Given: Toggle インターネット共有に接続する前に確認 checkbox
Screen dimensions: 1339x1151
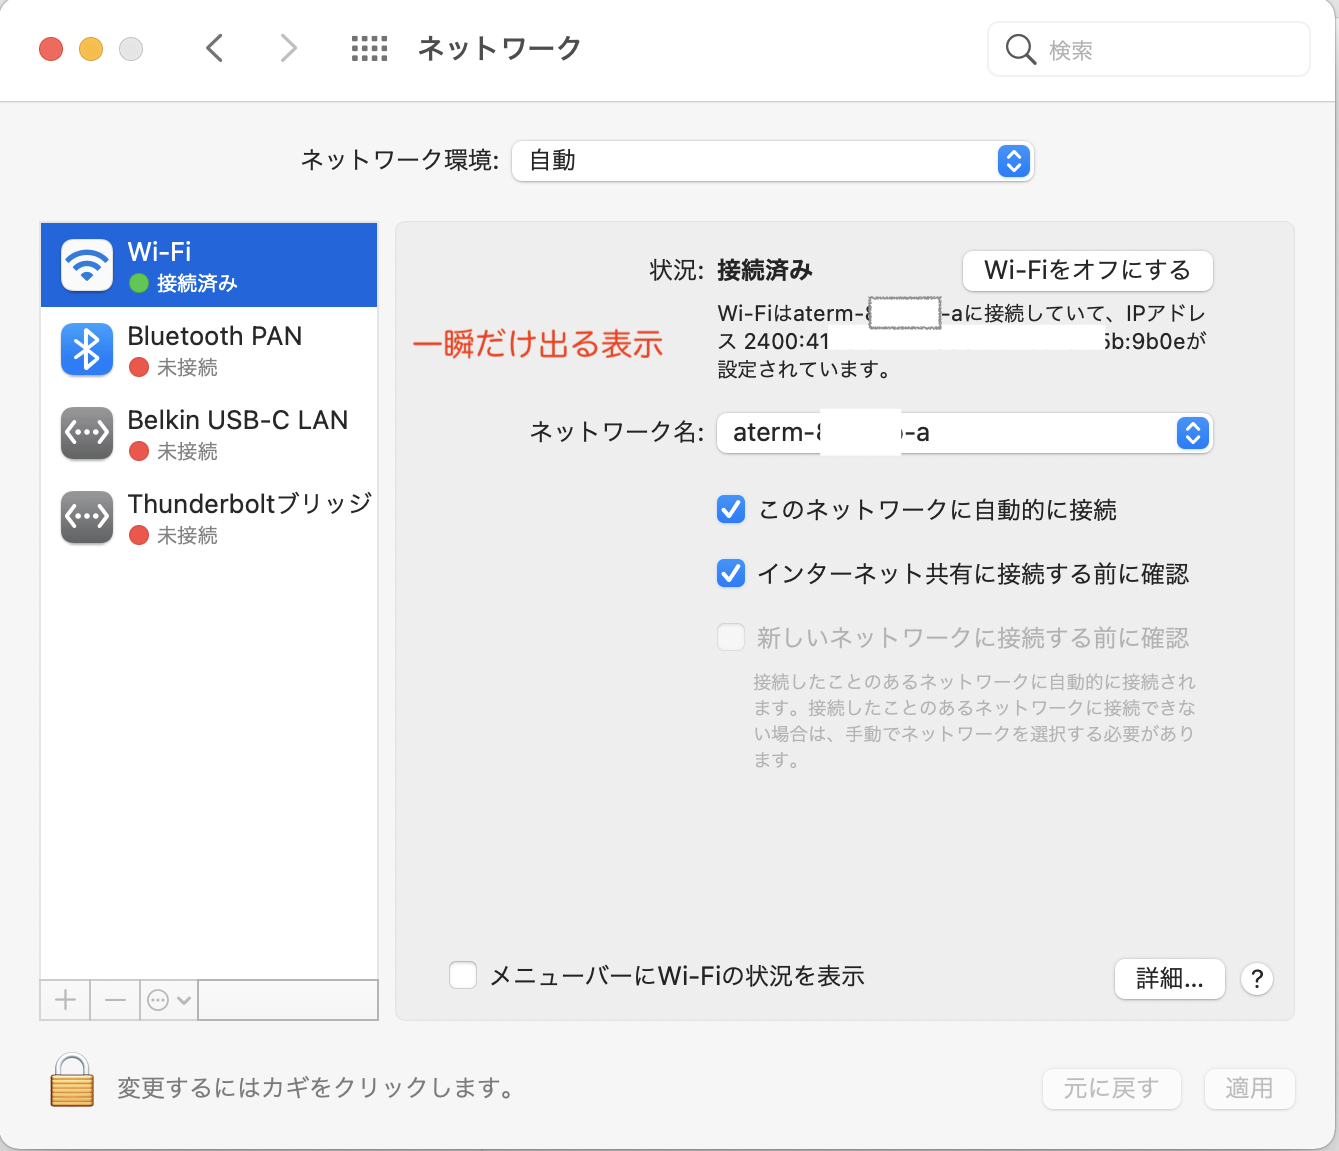Looking at the screenshot, I should click(731, 574).
